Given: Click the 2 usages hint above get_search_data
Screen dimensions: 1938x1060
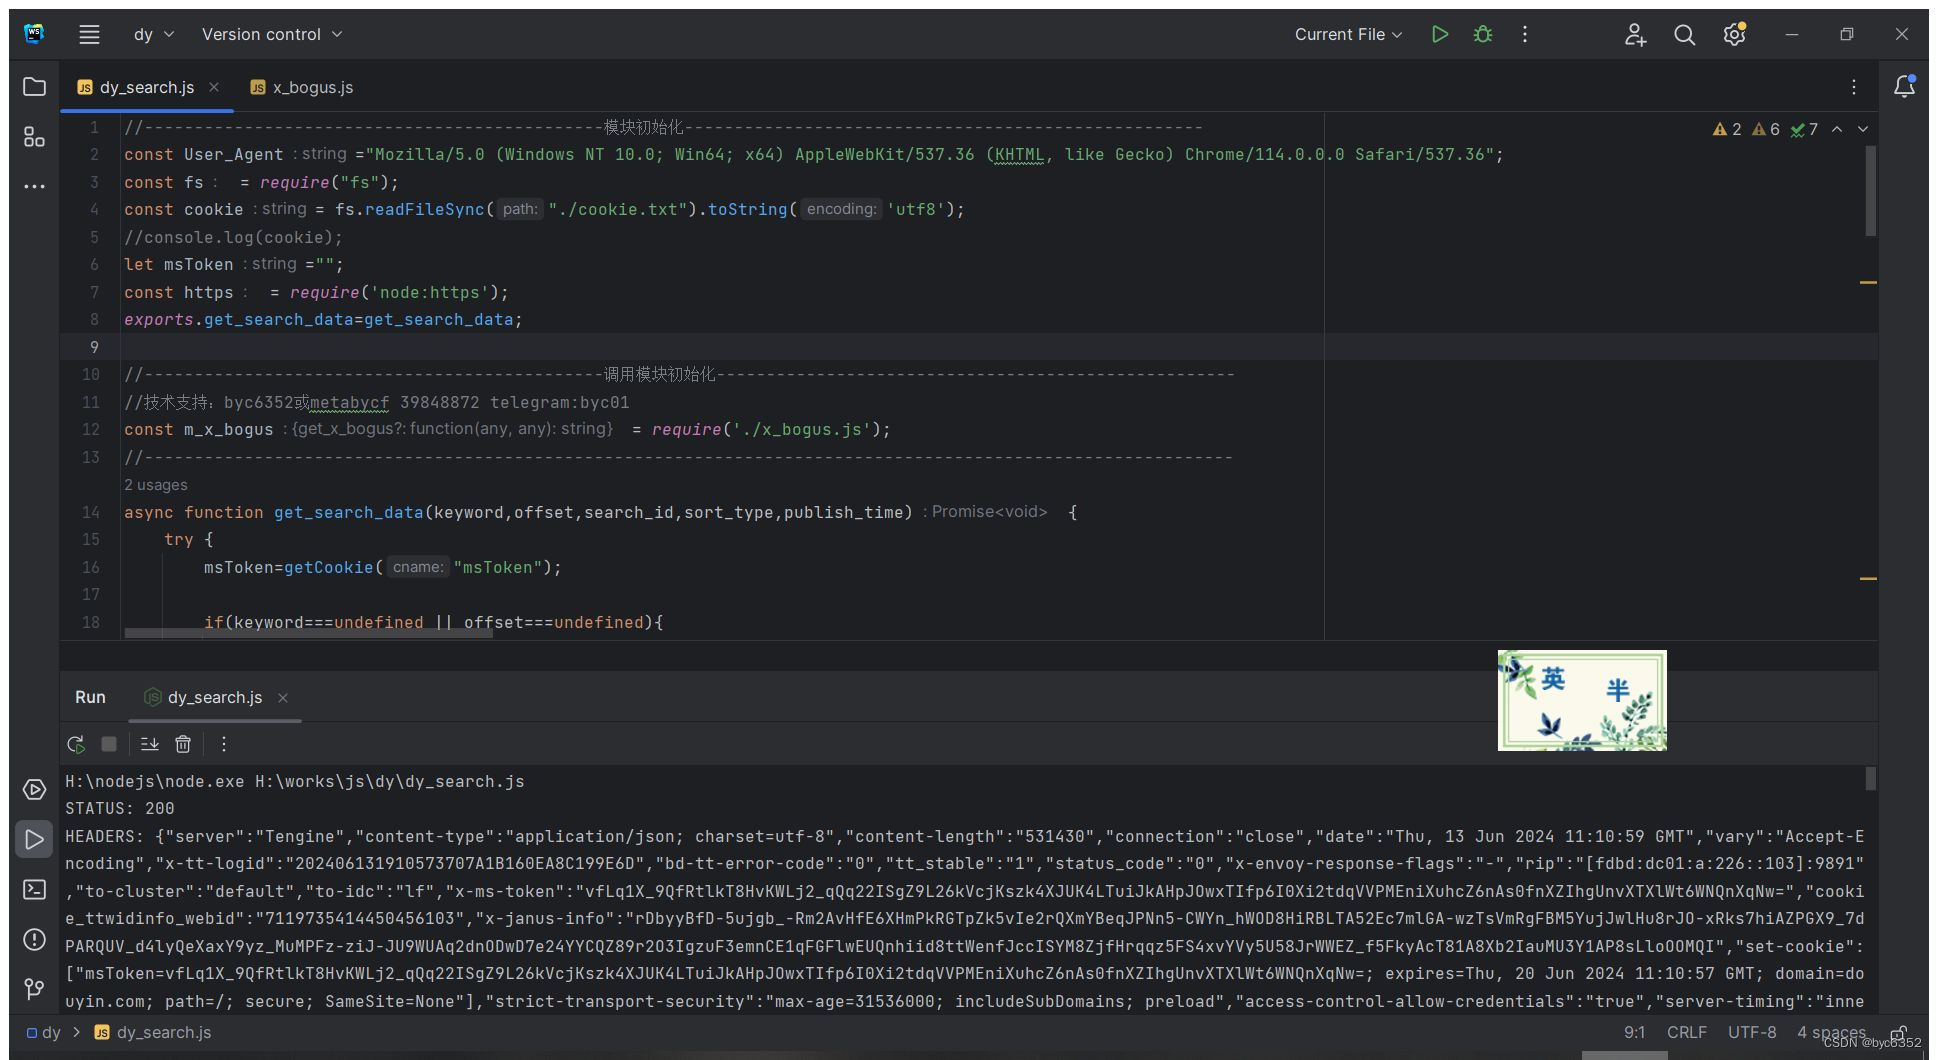Looking at the screenshot, I should tap(155, 484).
